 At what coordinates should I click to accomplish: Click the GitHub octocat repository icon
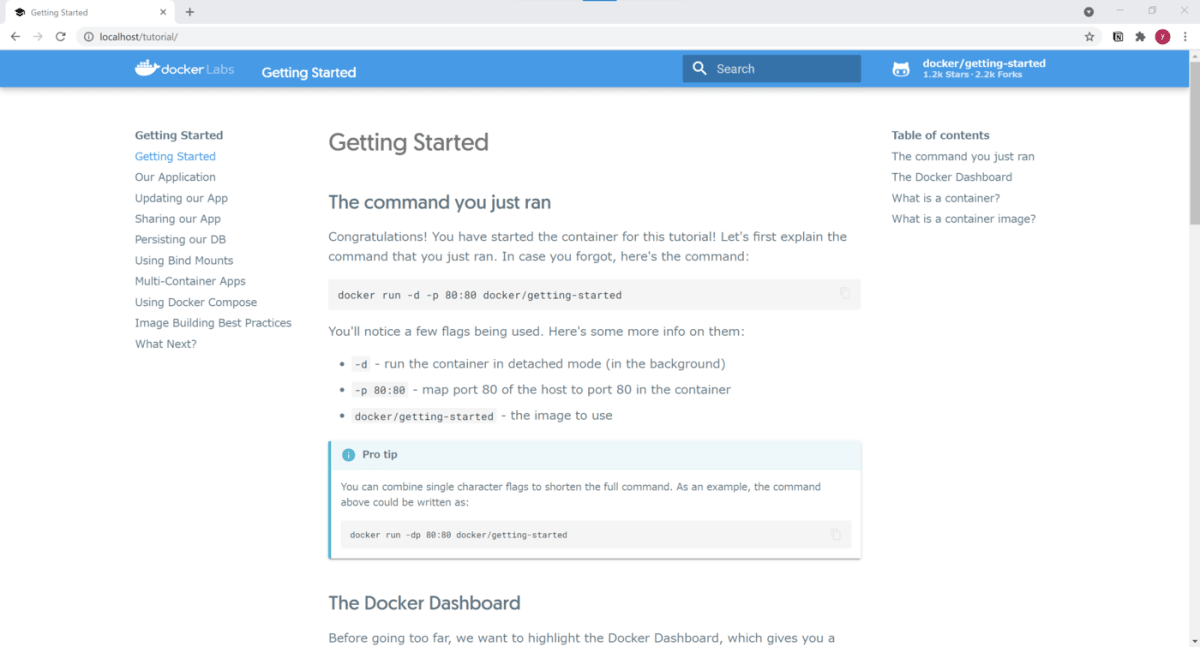point(901,69)
